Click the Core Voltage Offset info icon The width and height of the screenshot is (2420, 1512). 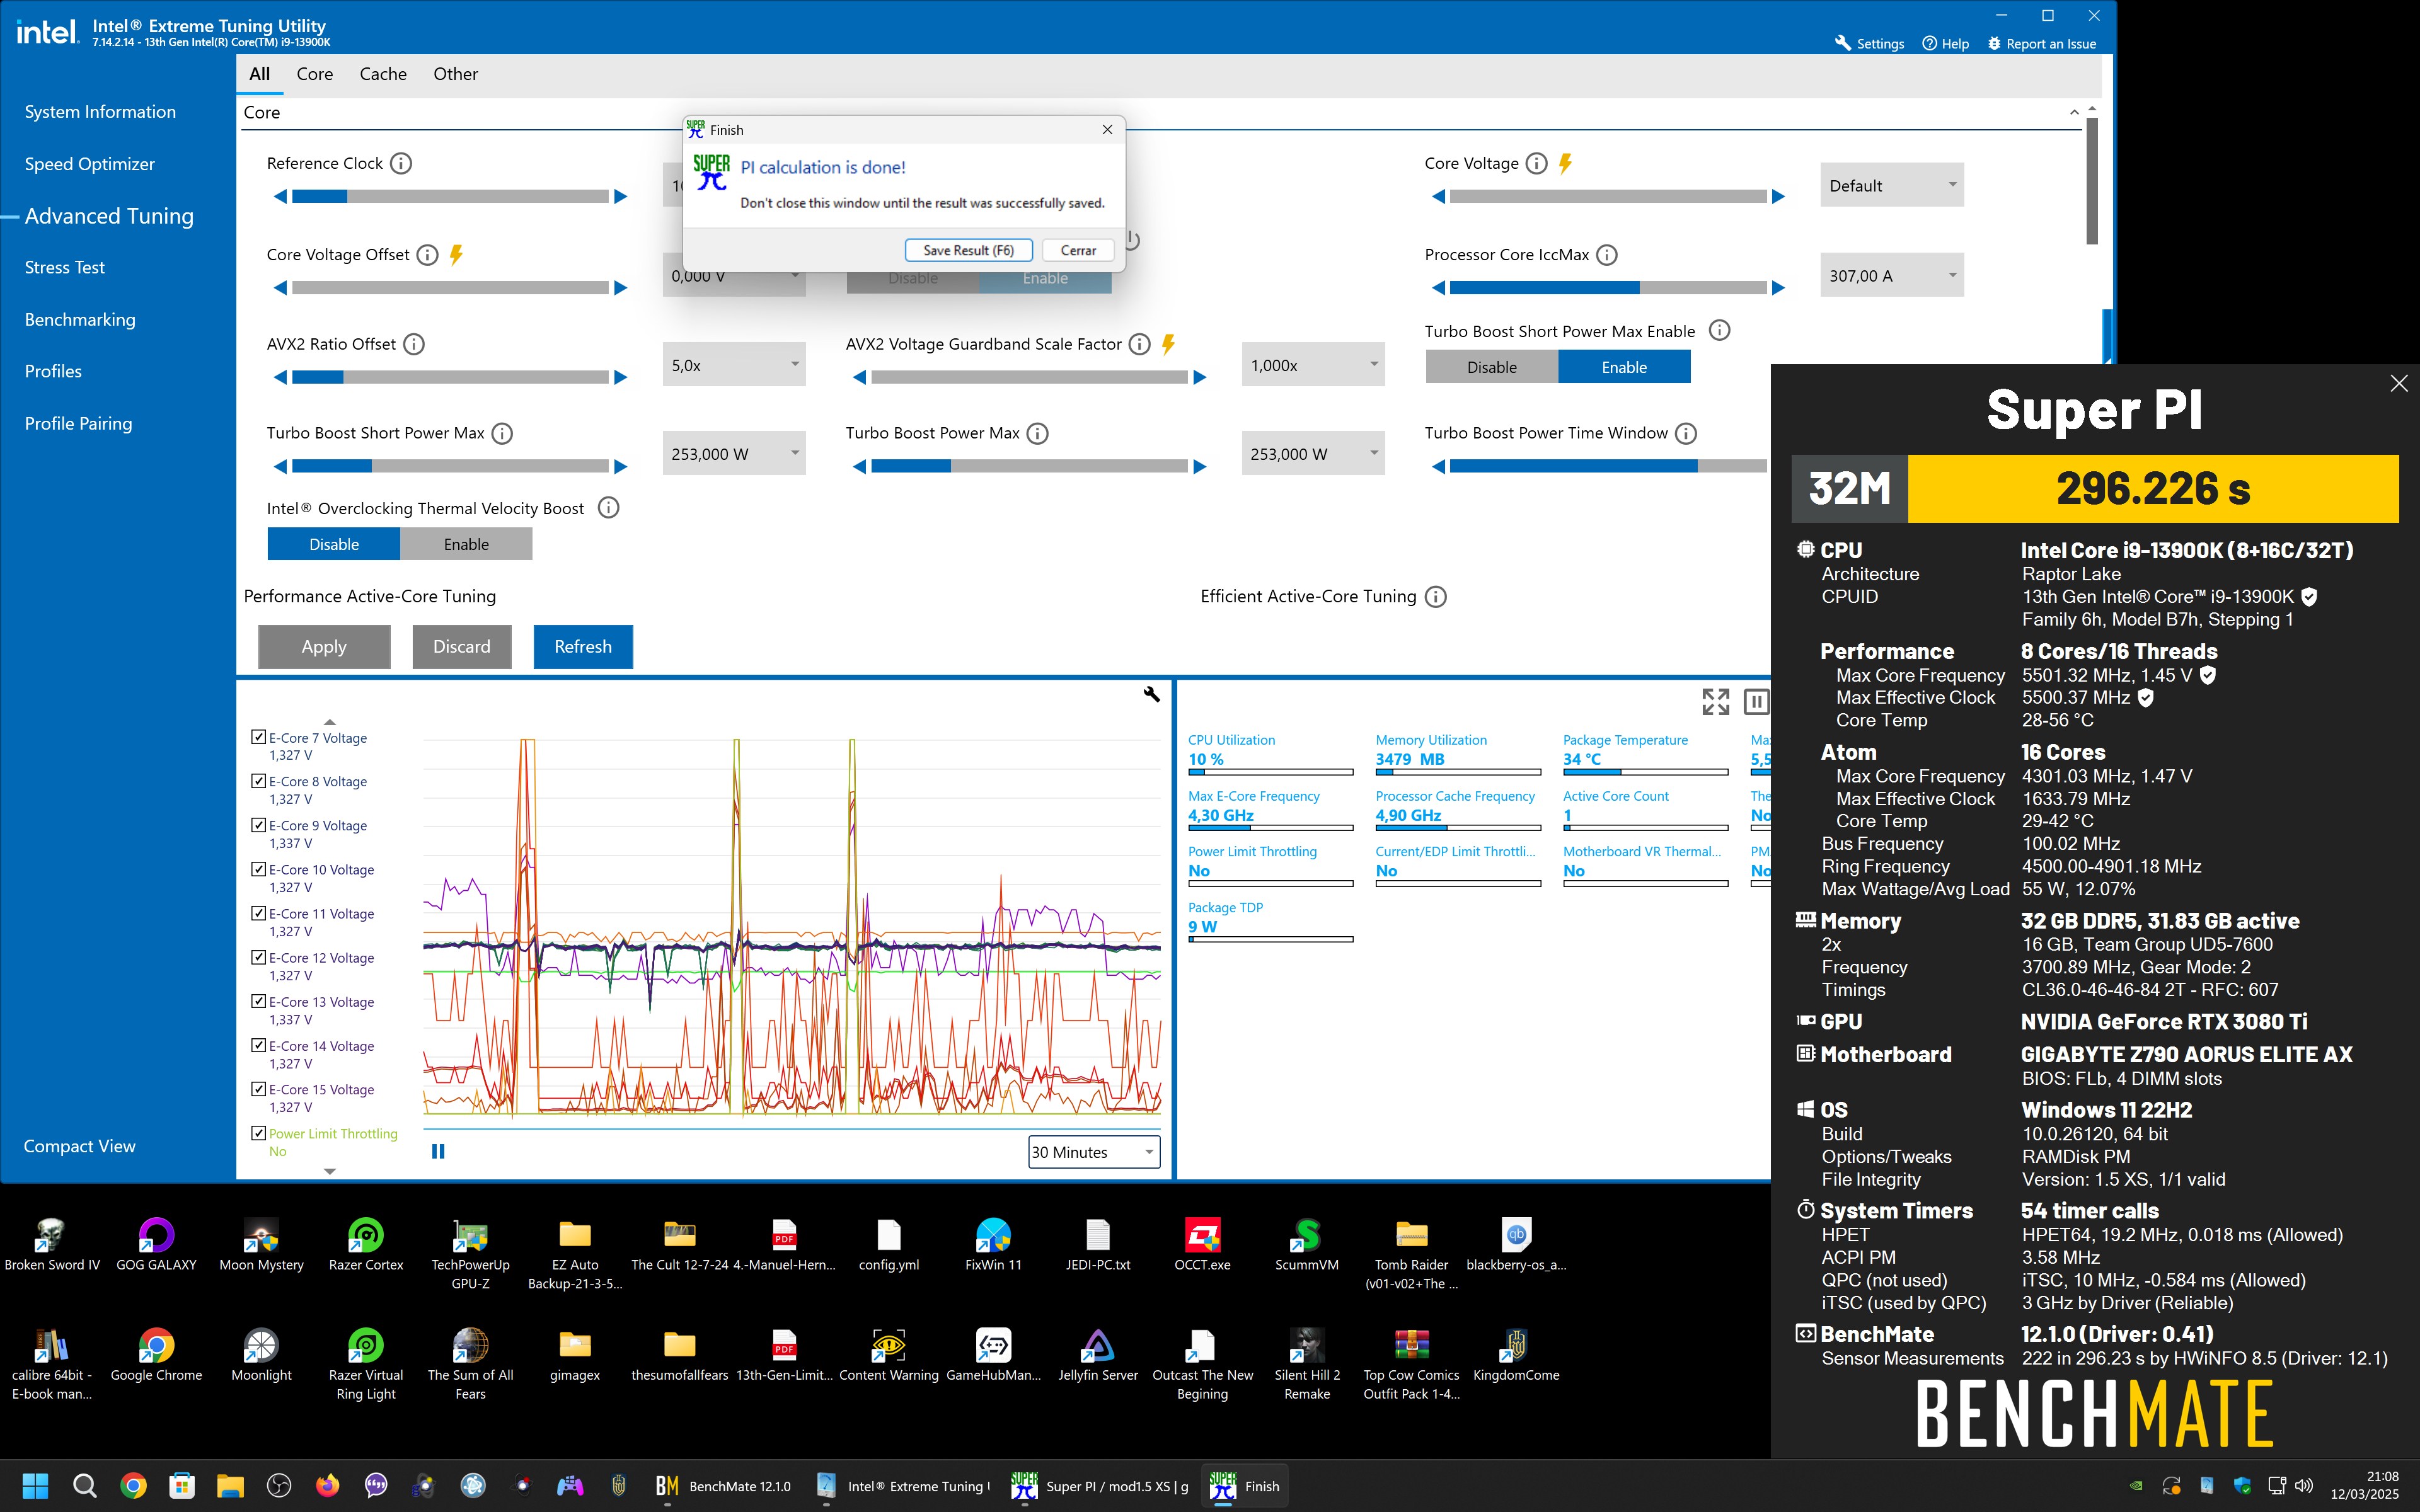[427, 255]
